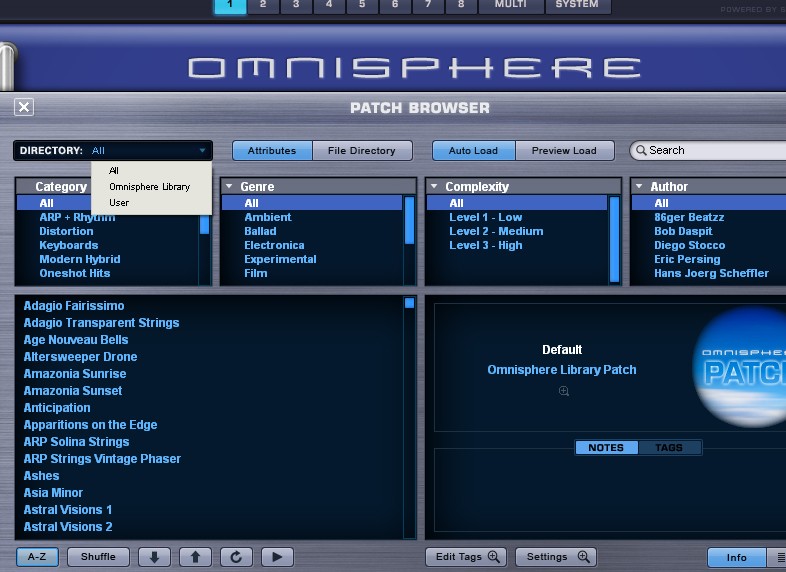Open Settings zoom panel
Screen dimensions: 786x572
556,557
